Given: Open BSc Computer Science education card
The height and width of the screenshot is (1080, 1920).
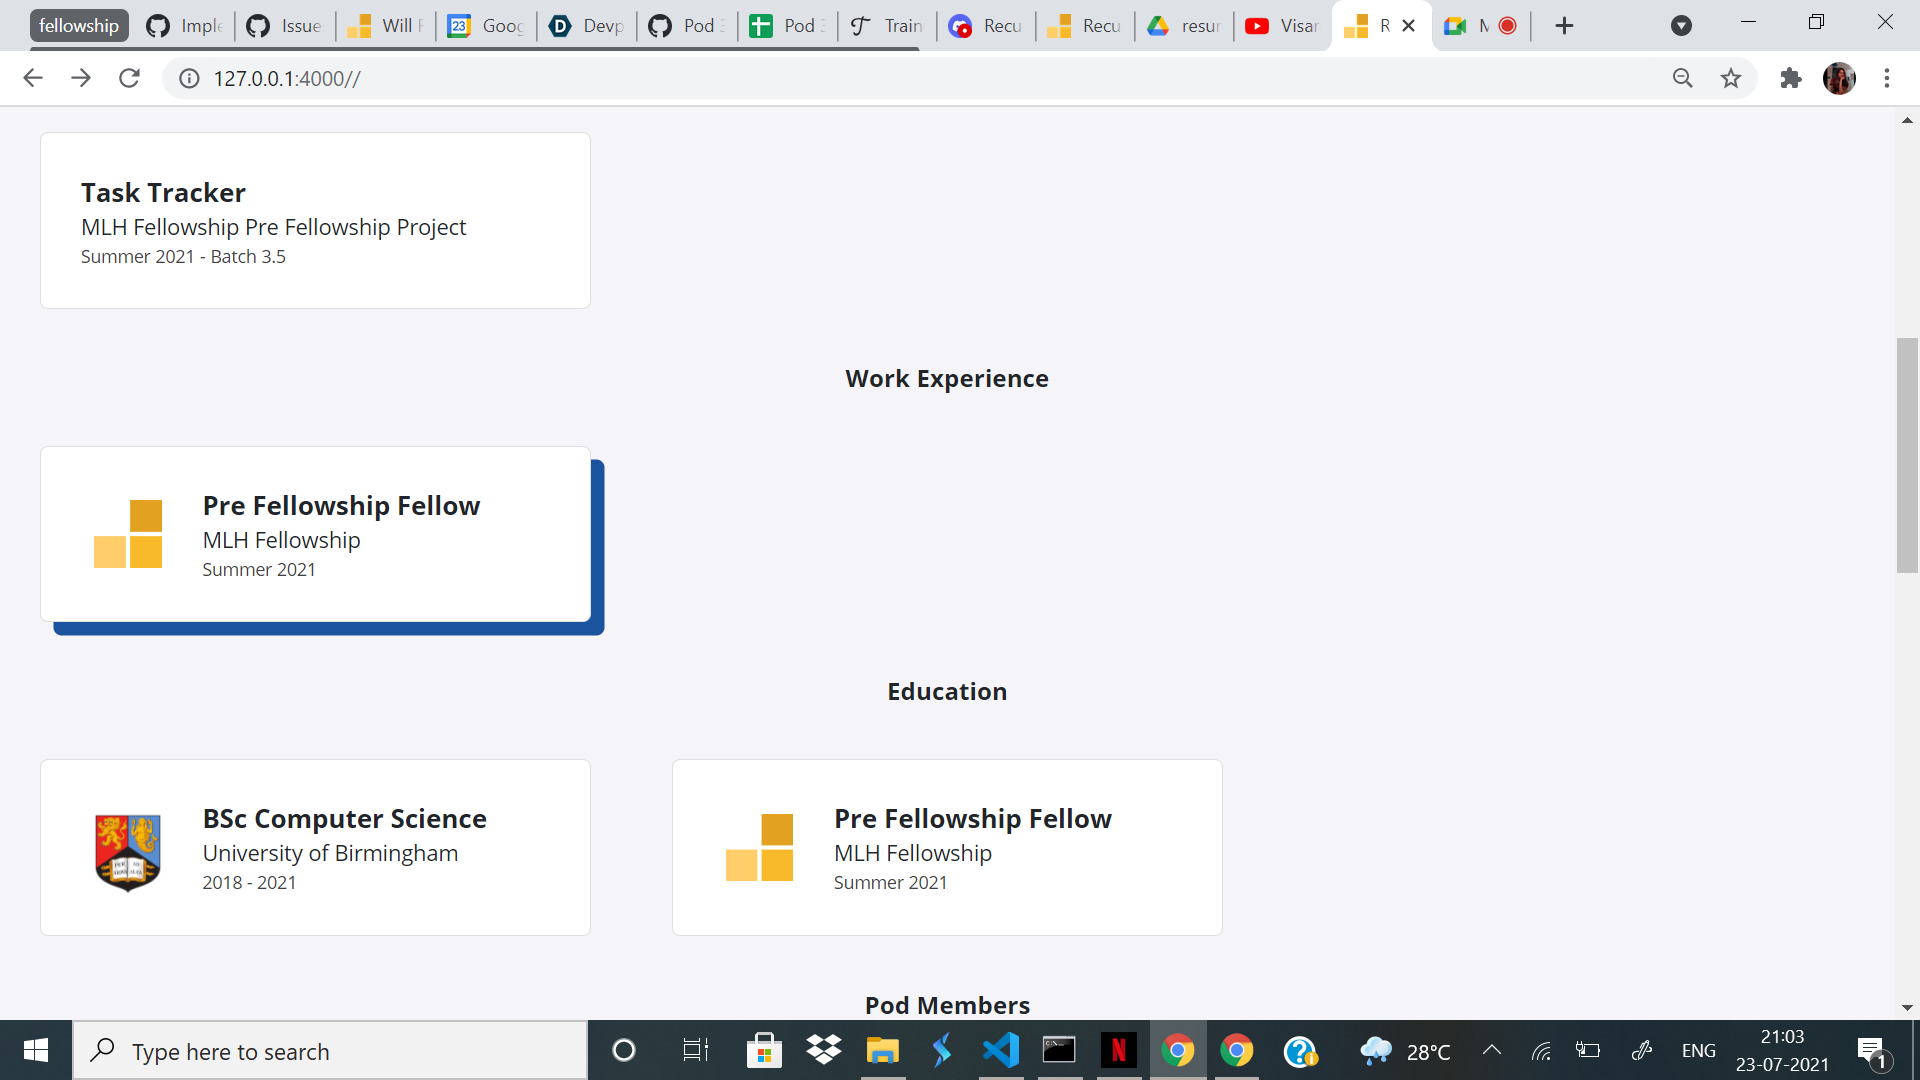Looking at the screenshot, I should point(315,847).
